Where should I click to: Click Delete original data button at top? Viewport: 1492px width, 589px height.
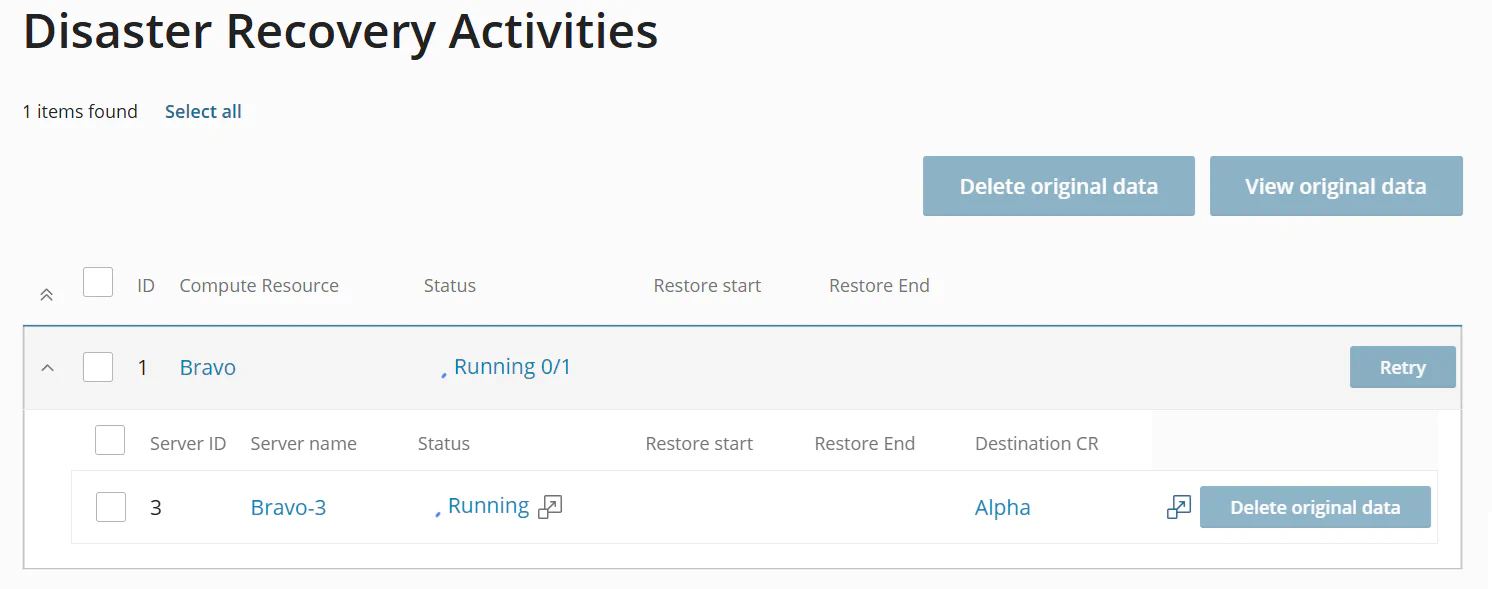click(x=1058, y=186)
